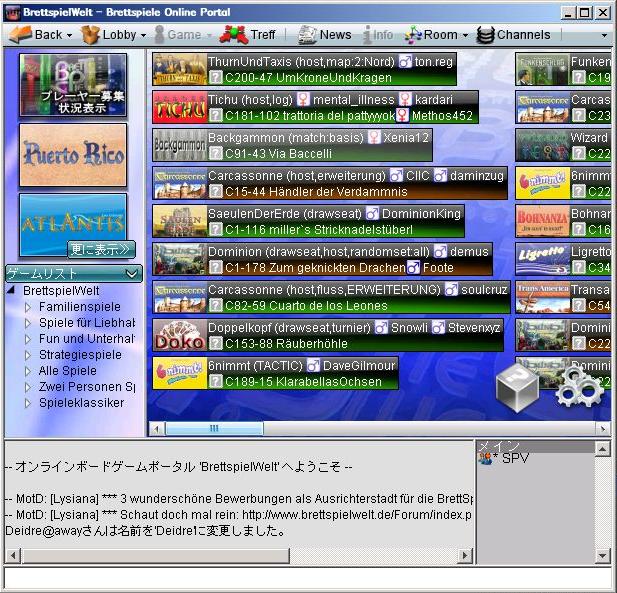Collapse the BrettspielWelt tree node
The width and height of the screenshot is (617, 593).
click(11, 290)
